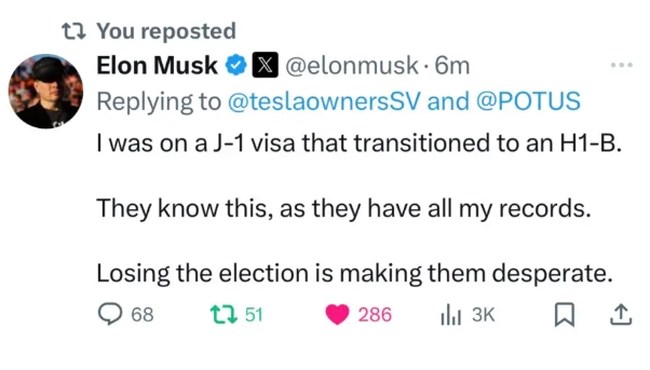Click the black X affiliation badge
Screen dimensions: 650x370
(x=265, y=65)
